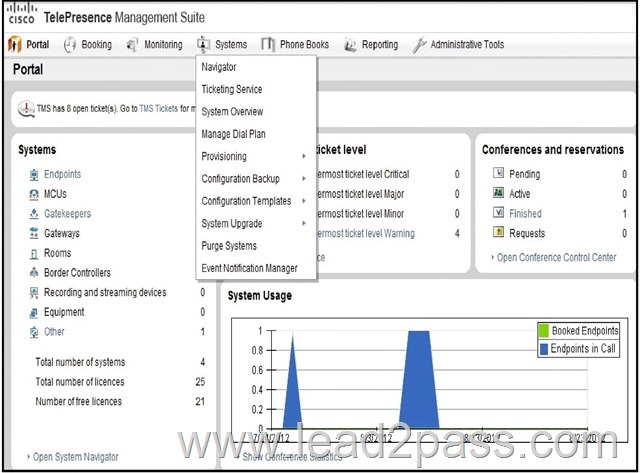Screen dimensions: 640x473
Task: Click the Number of free licences text
Action: coord(78,402)
